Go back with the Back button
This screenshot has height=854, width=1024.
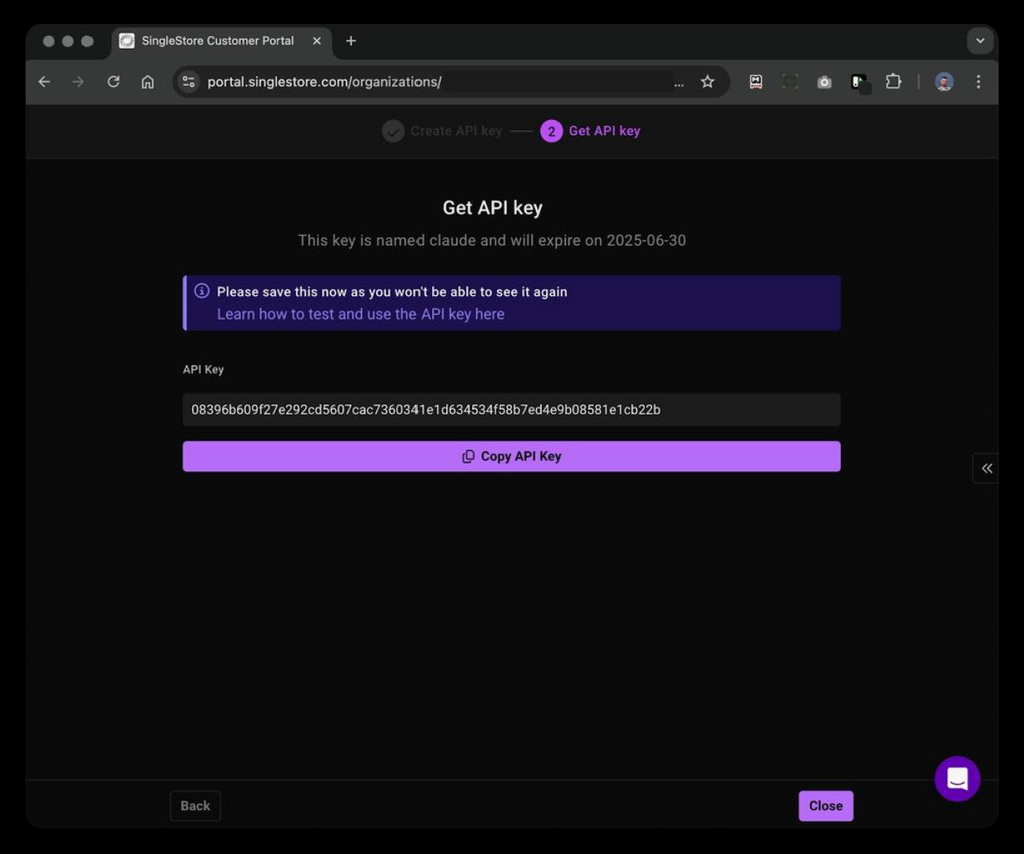click(x=195, y=806)
